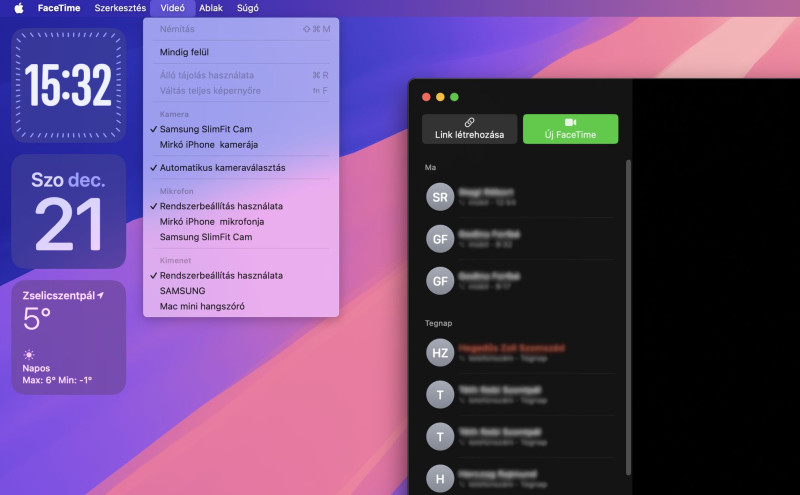800x495 pixels.
Task: Click the second T contact avatar under Tegnap
Action: point(440,436)
